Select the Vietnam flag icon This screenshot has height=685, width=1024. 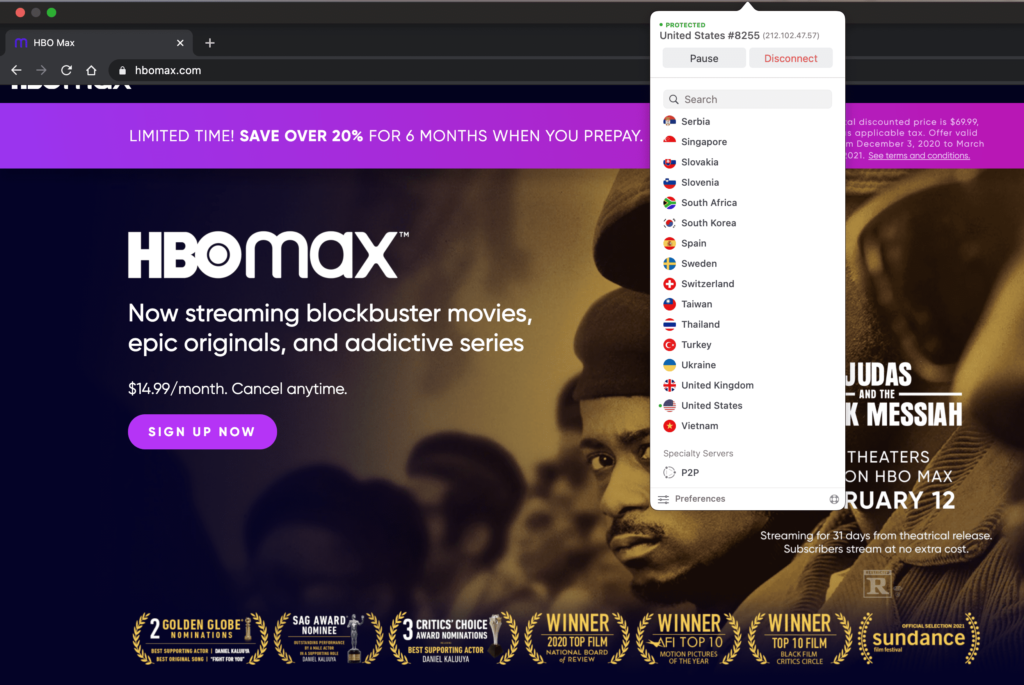click(669, 426)
